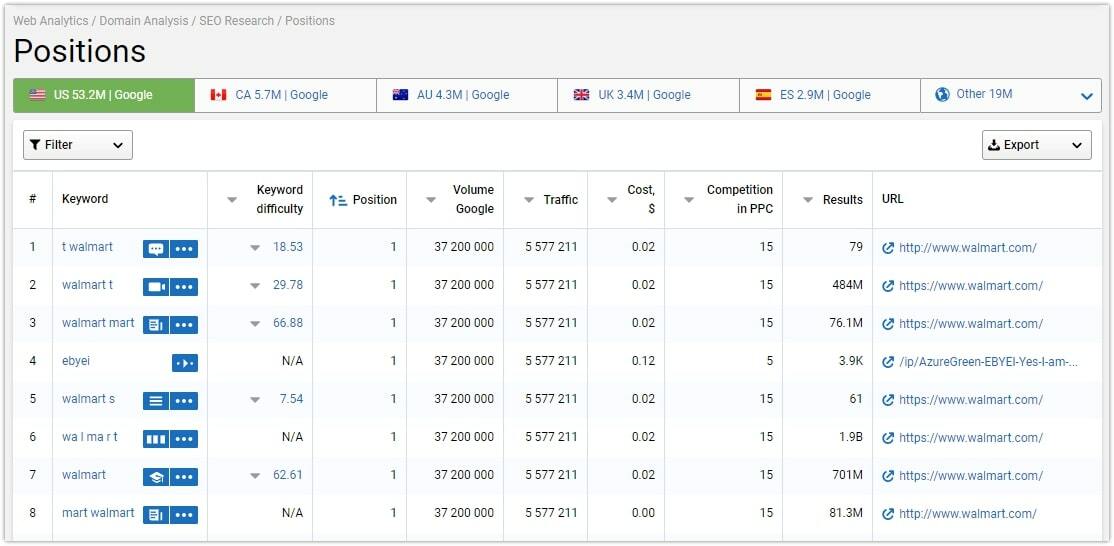
Task: Open external link icon for row 8 URL
Action: click(x=887, y=514)
